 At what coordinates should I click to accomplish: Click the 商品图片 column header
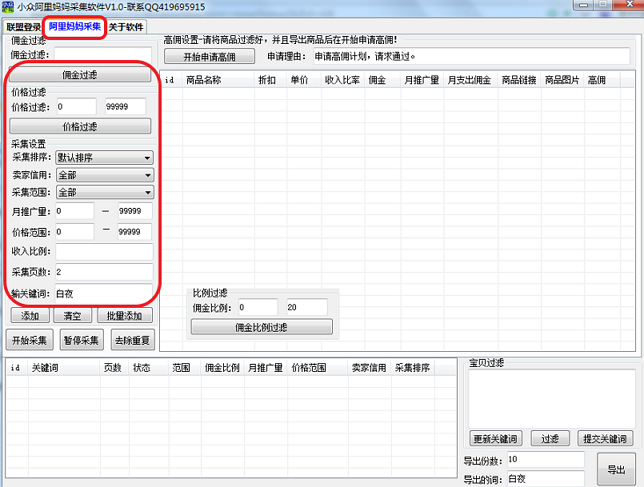[x=562, y=80]
